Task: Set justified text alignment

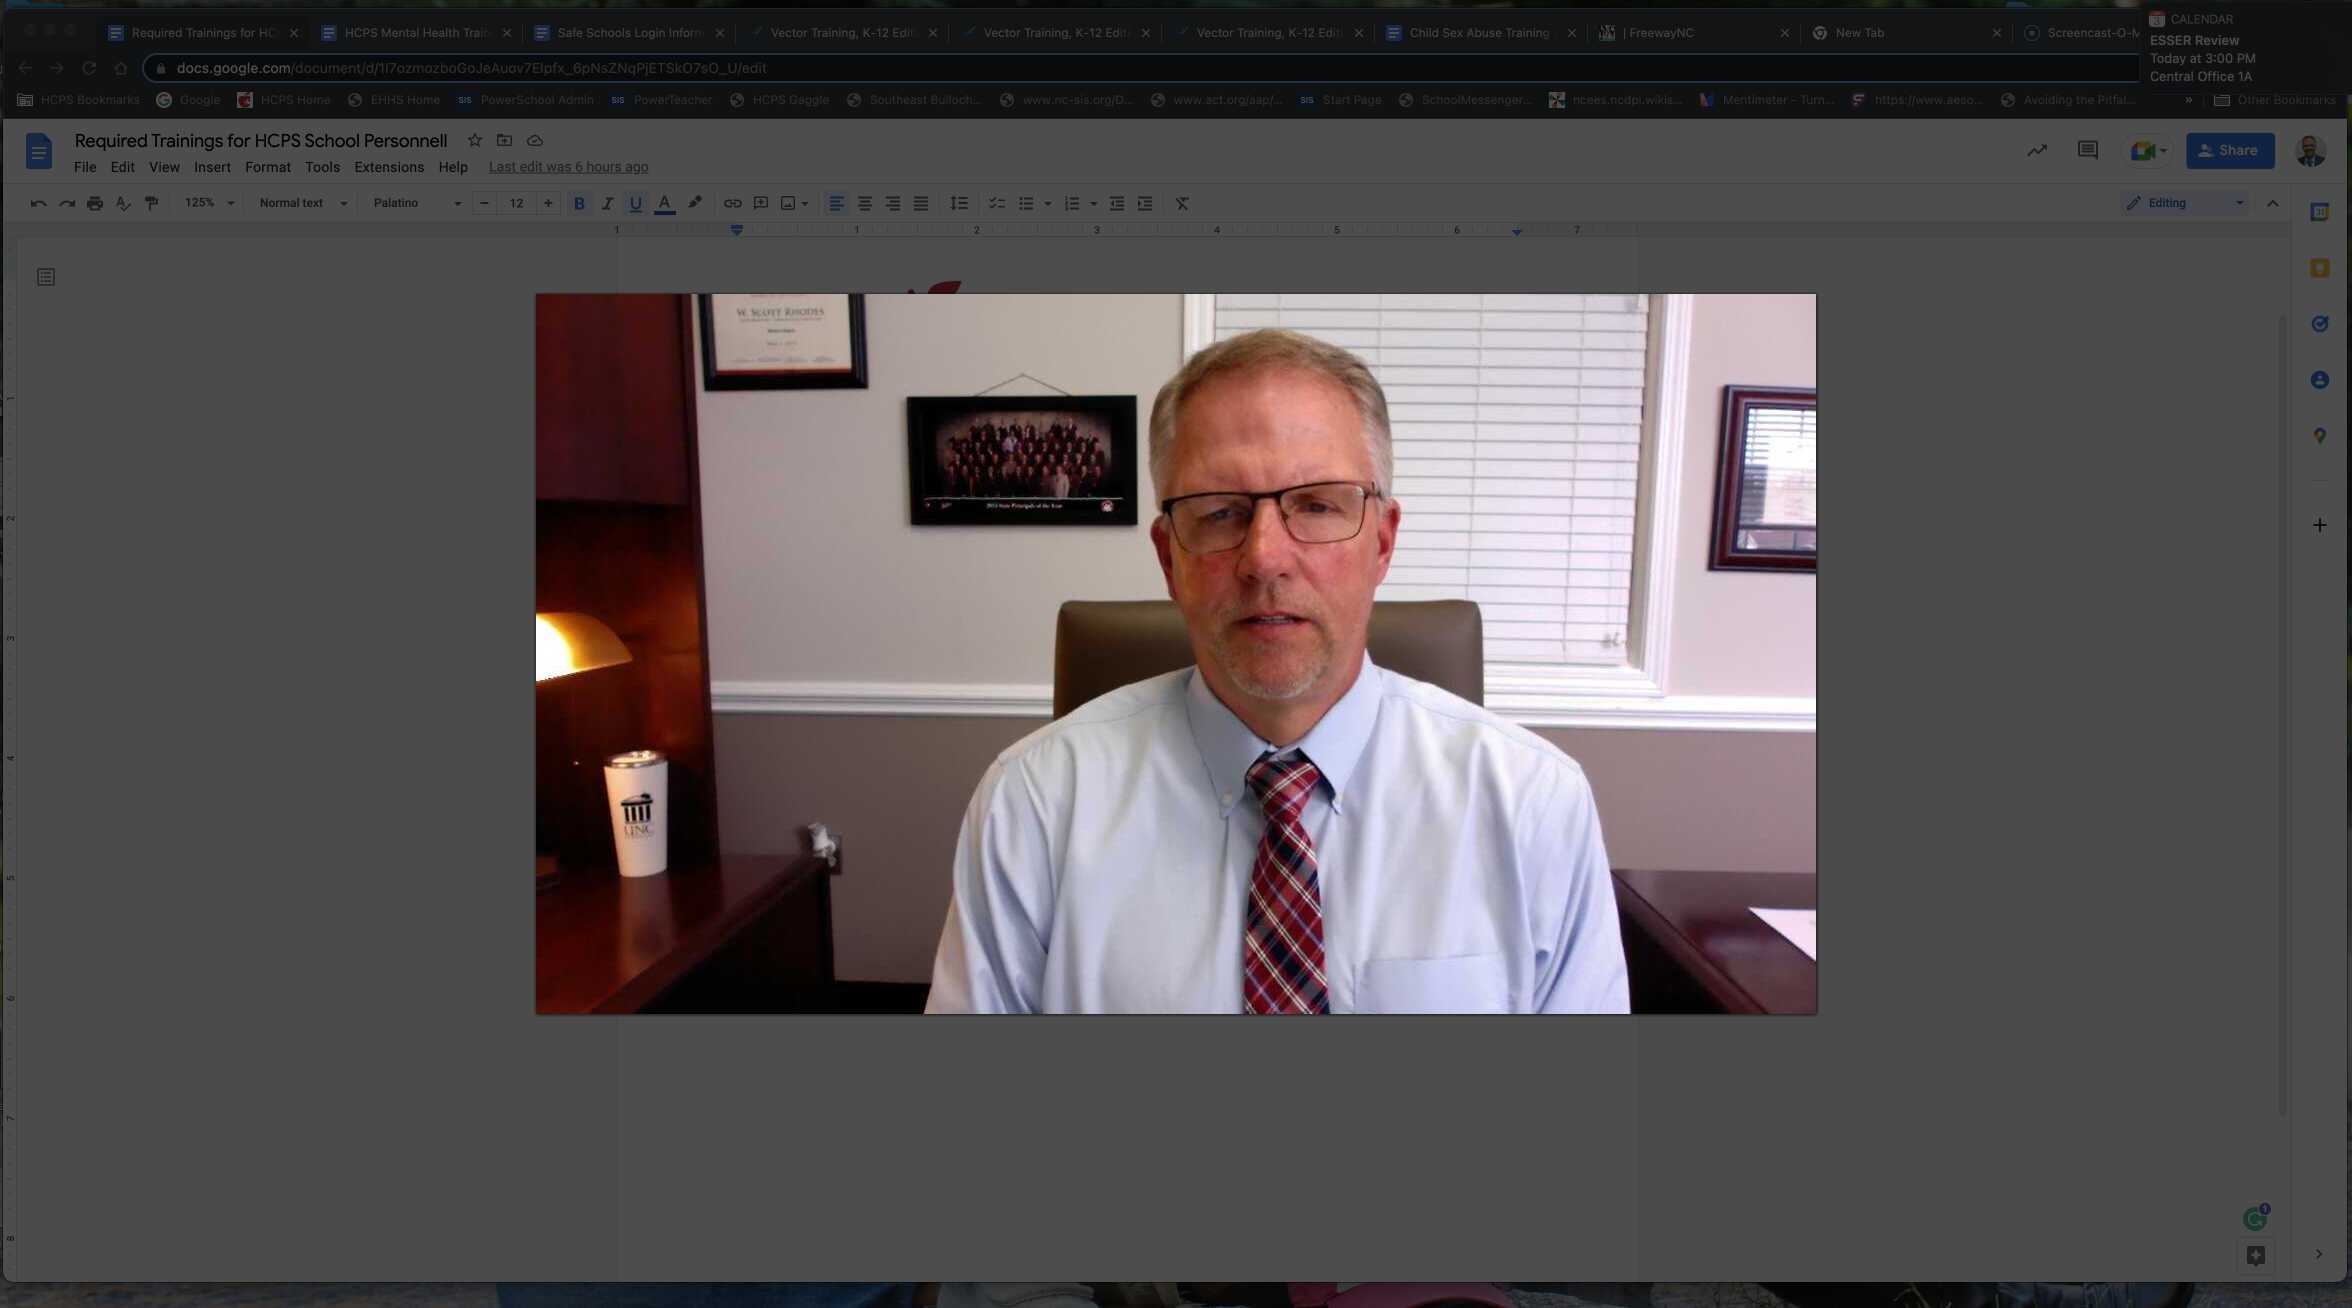Action: pos(921,203)
